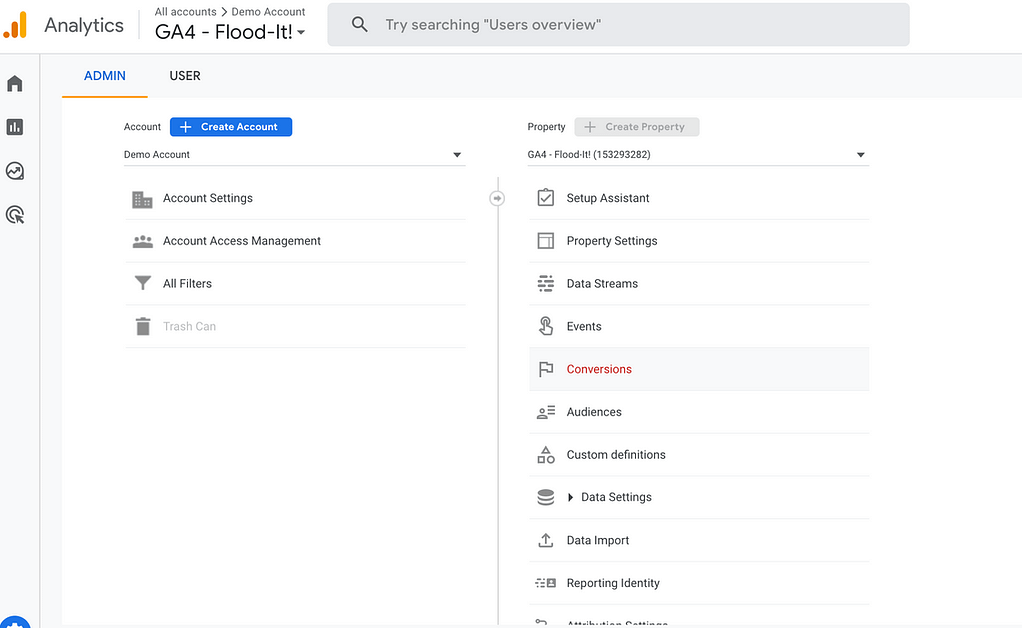The height and width of the screenshot is (628, 1022).
Task: Open Property Settings
Action: pos(699,241)
